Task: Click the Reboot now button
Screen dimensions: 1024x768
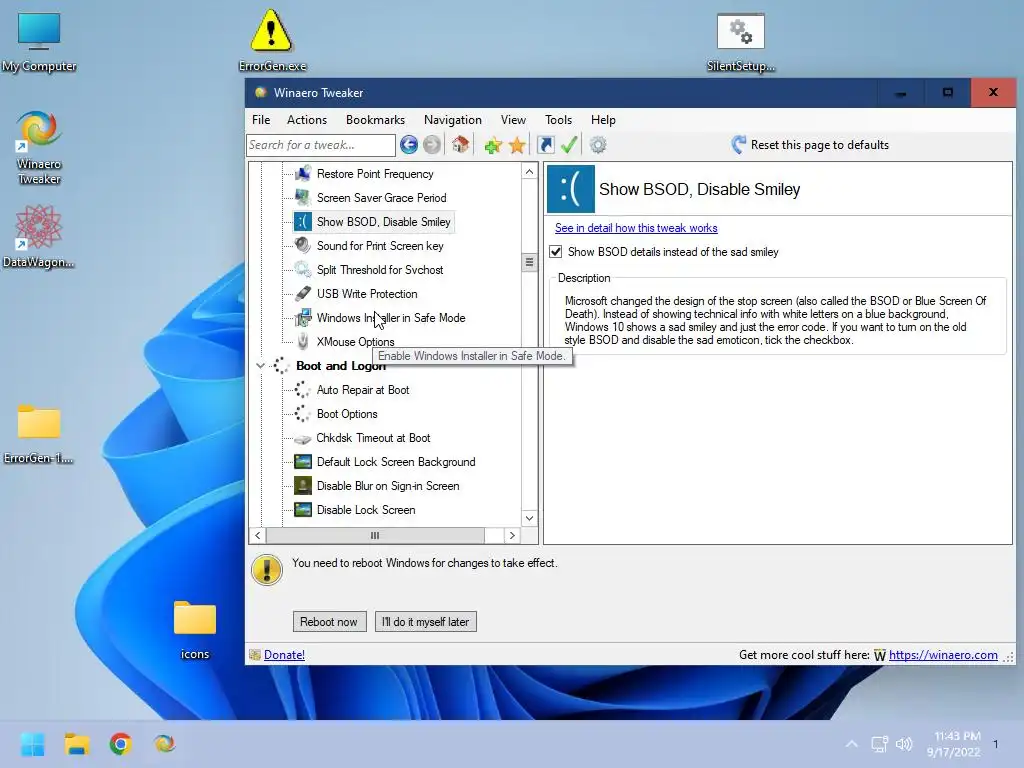Action: pyautogui.click(x=329, y=622)
